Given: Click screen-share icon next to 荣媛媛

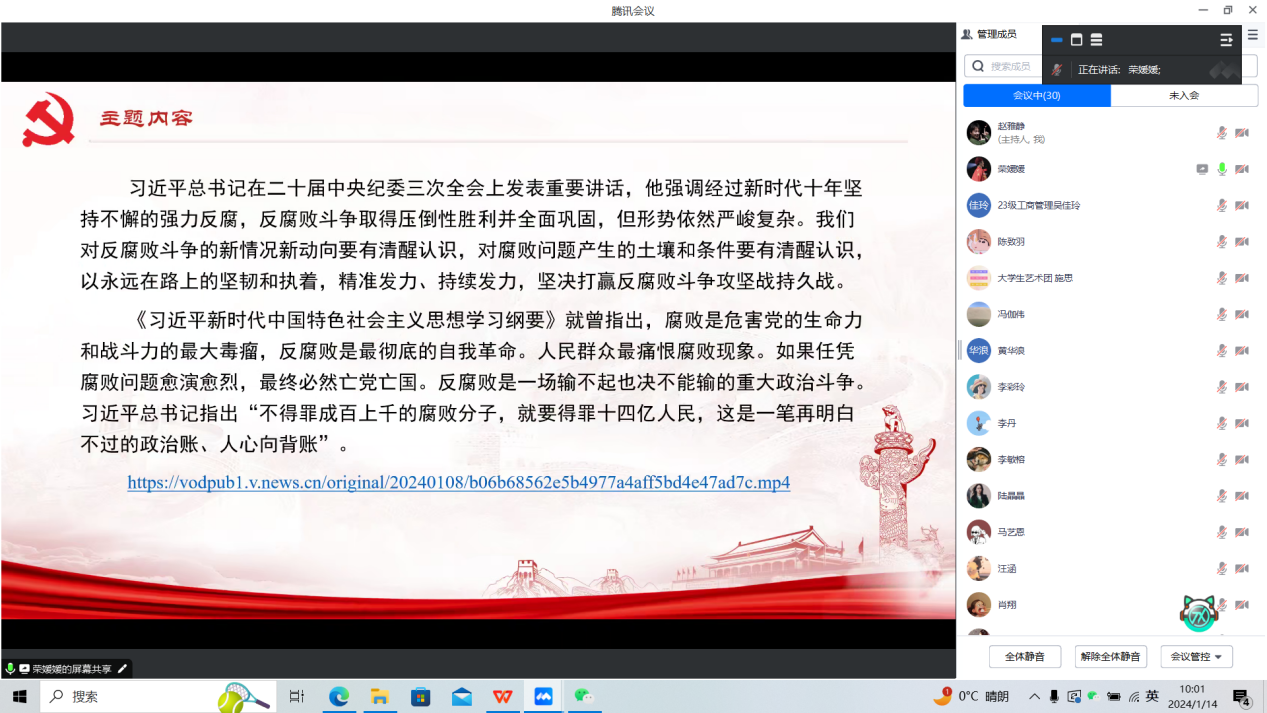Looking at the screenshot, I should 1202,169.
